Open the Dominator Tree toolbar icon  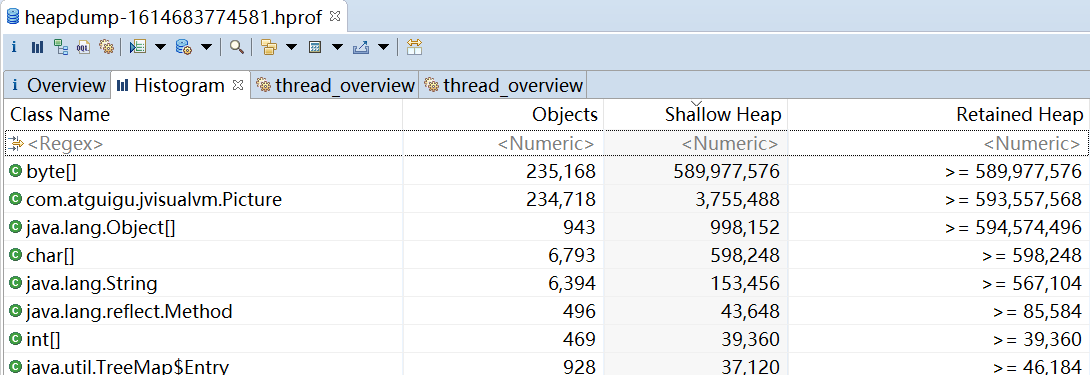click(x=61, y=47)
